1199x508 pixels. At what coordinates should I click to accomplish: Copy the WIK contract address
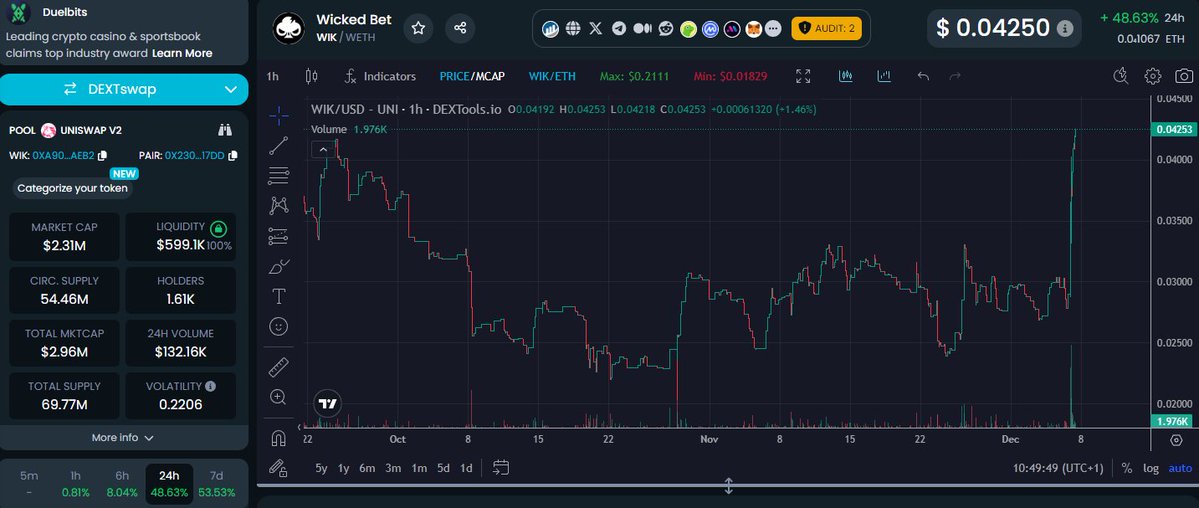(x=102, y=155)
